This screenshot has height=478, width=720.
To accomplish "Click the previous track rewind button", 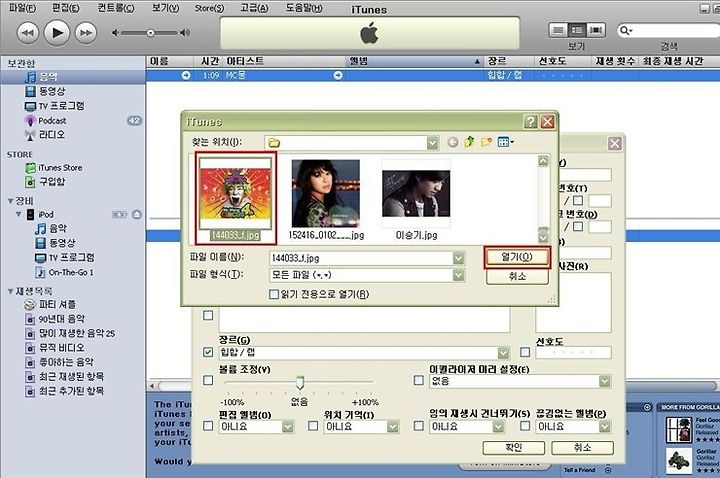I will [28, 33].
